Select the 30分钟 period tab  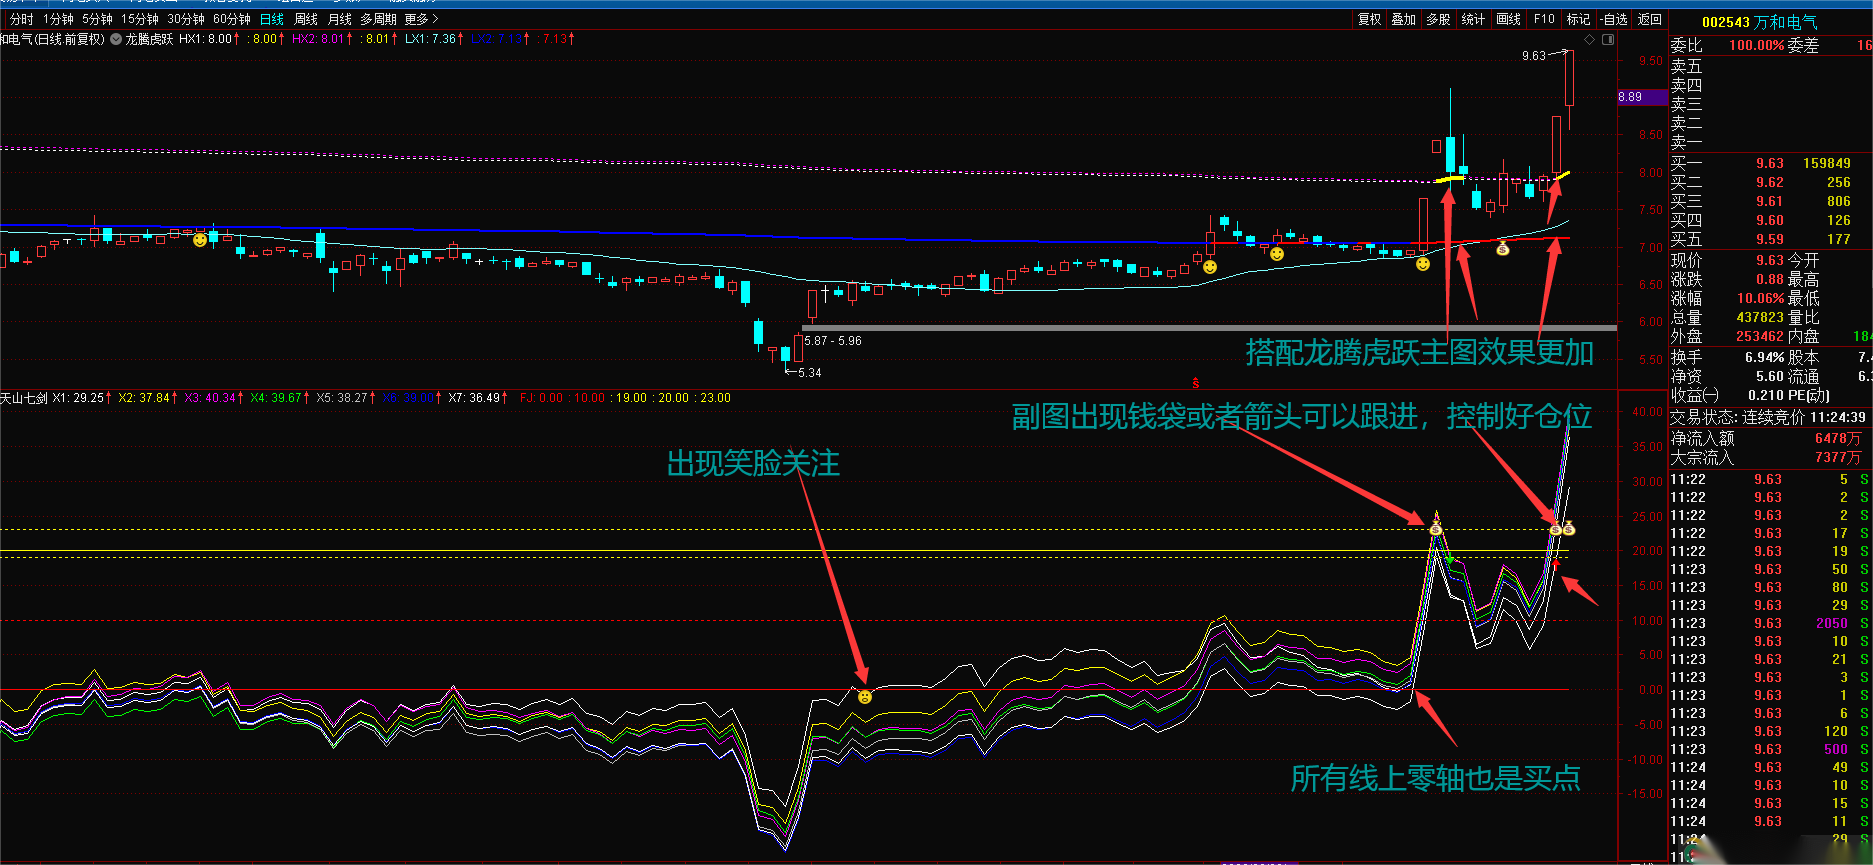tap(186, 19)
